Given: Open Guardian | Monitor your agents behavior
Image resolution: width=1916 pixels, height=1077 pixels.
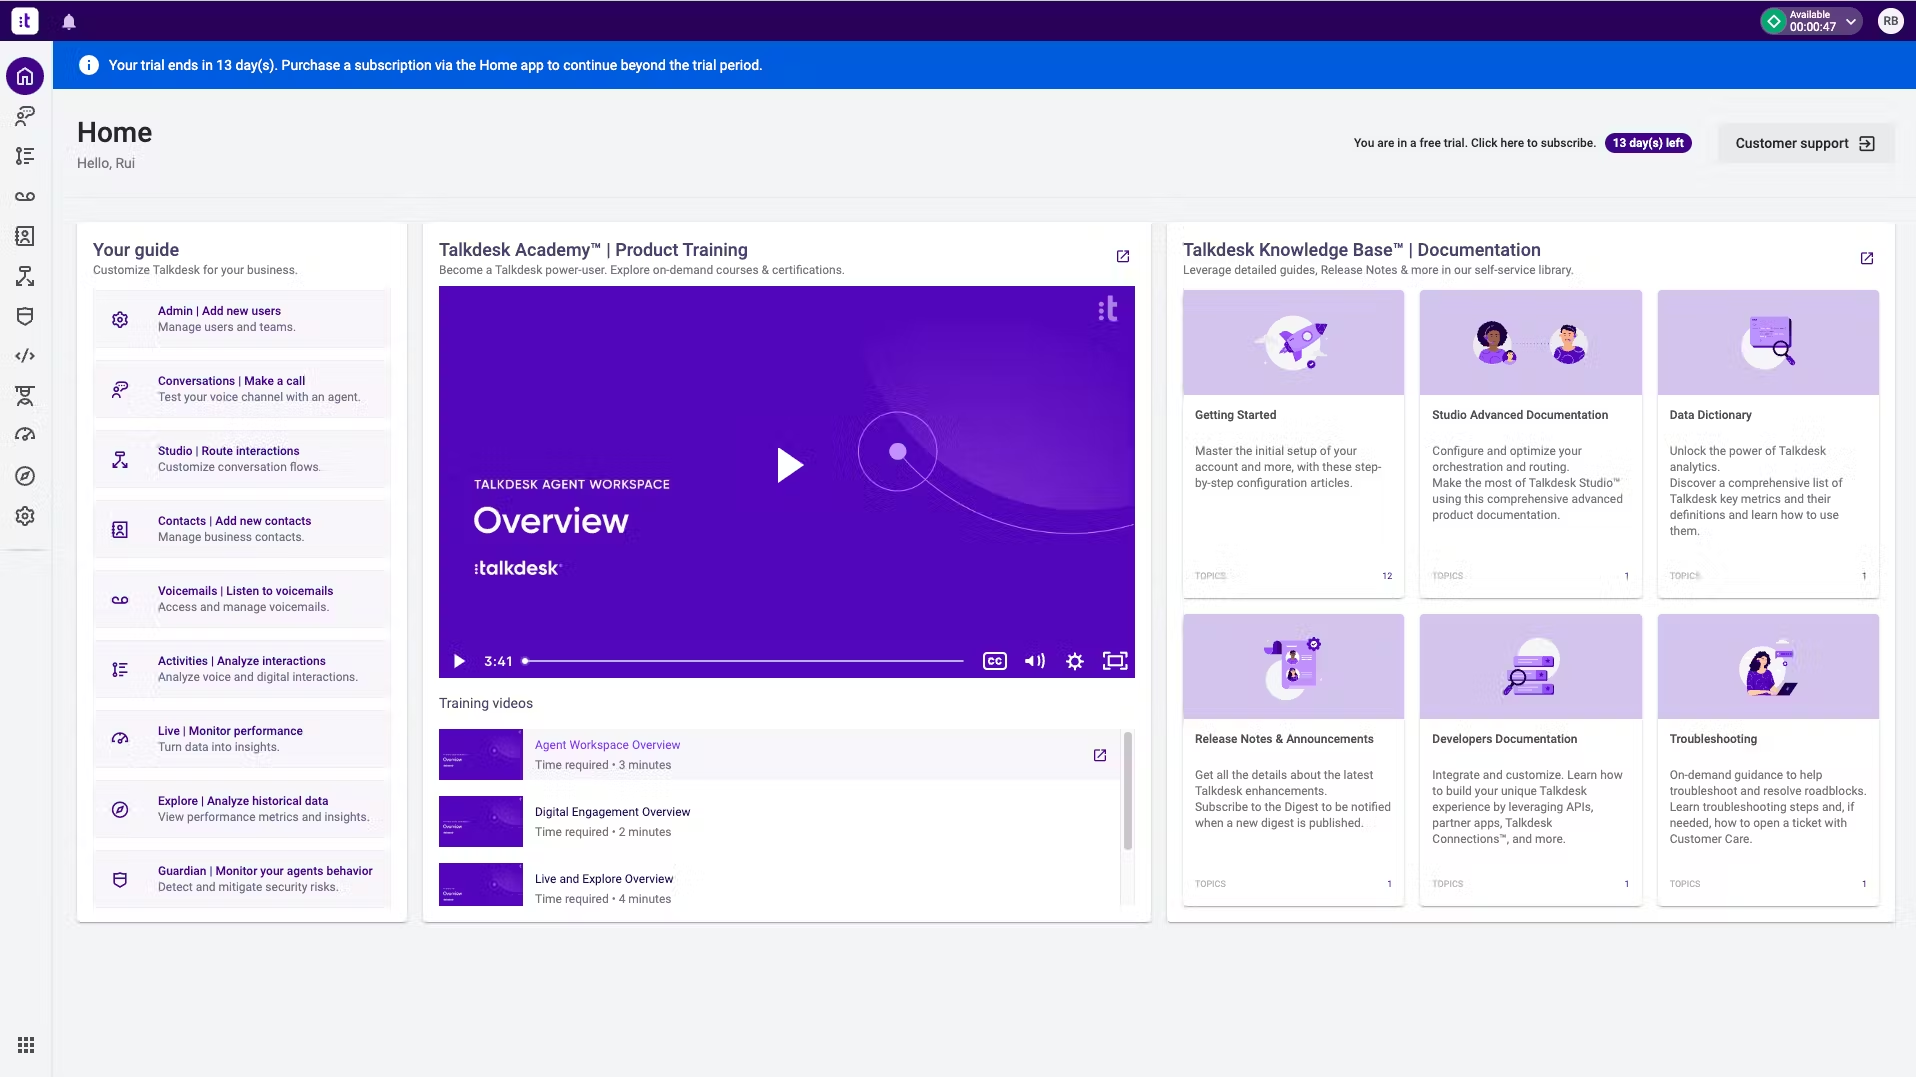Looking at the screenshot, I should [x=242, y=879].
